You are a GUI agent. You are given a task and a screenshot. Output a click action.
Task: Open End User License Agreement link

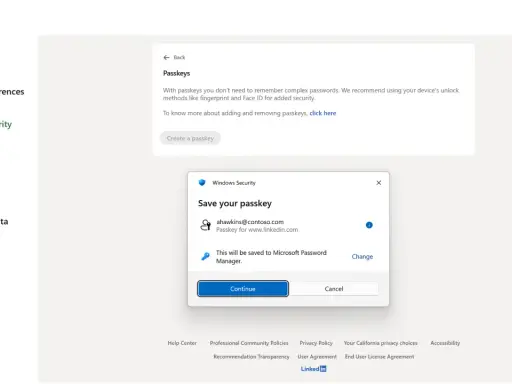[379, 357]
